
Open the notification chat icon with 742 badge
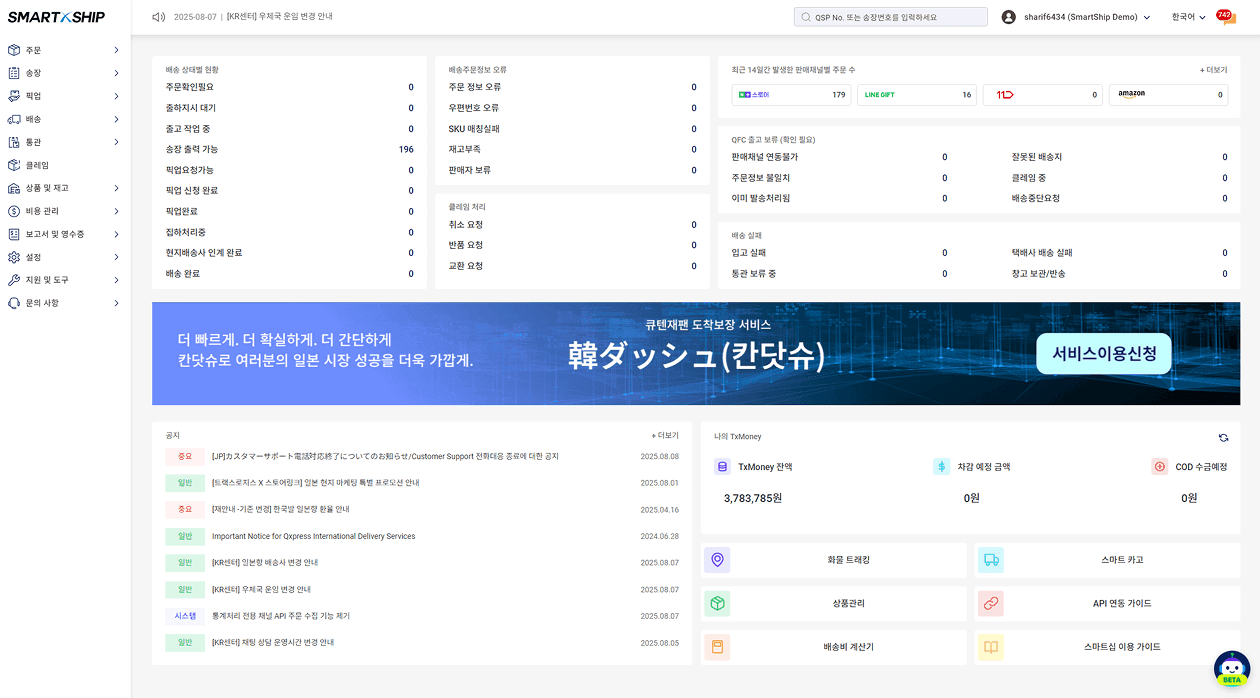[1225, 17]
